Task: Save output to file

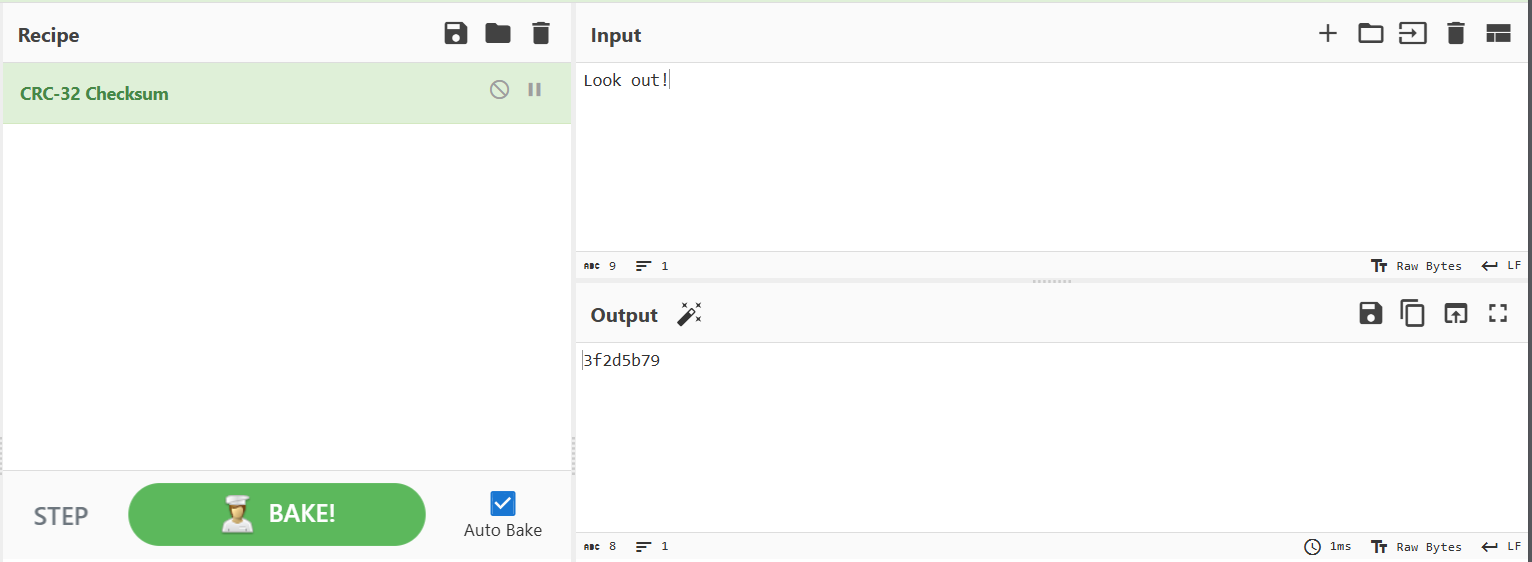Action: pos(1370,314)
